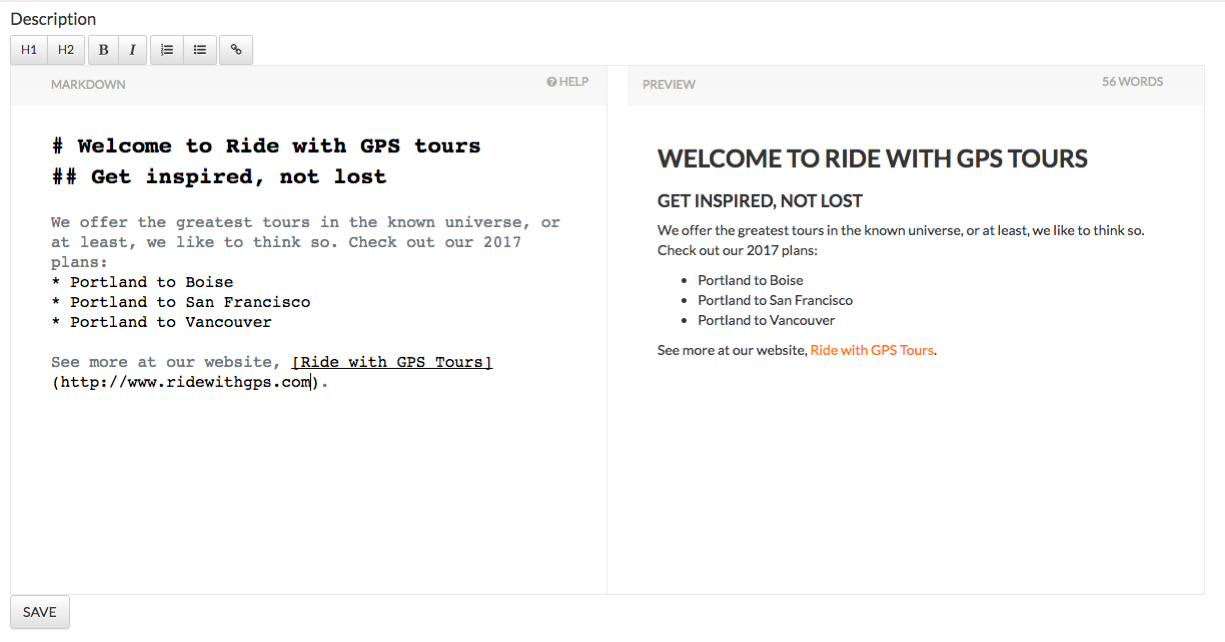Image resolution: width=1225 pixels, height=642 pixels.
Task: Click the preview subheading 'GET INSPIRED, NOT LOST'
Action: [760, 201]
